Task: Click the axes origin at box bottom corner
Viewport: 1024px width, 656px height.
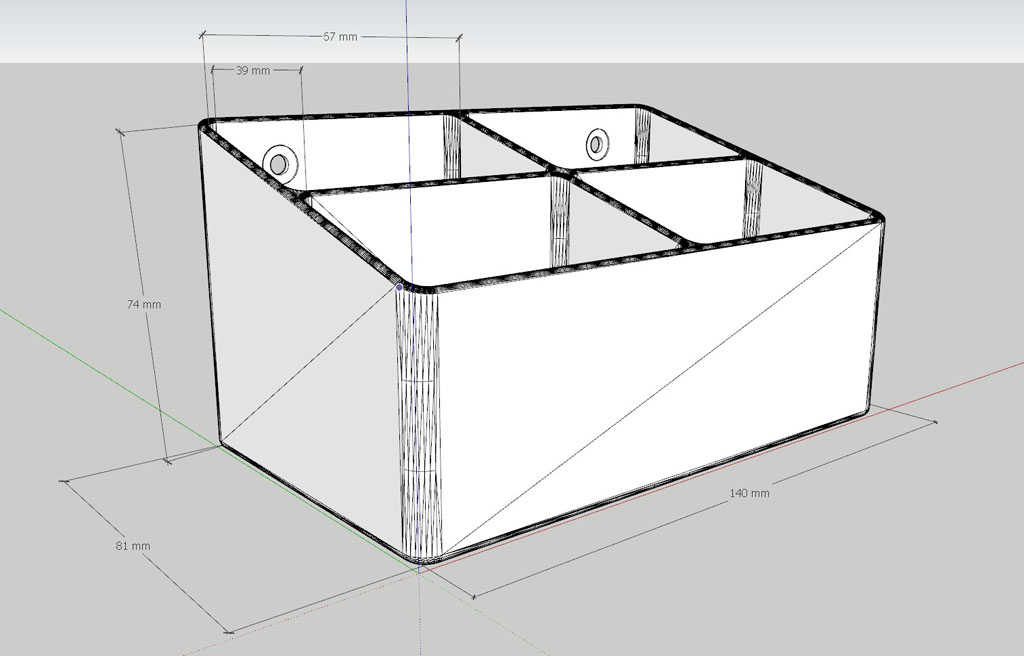Action: click(417, 563)
